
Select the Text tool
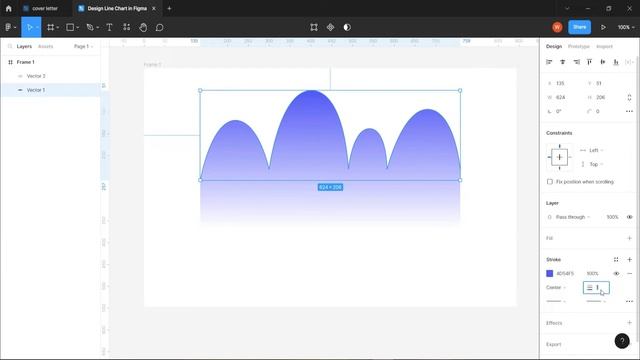point(109,27)
